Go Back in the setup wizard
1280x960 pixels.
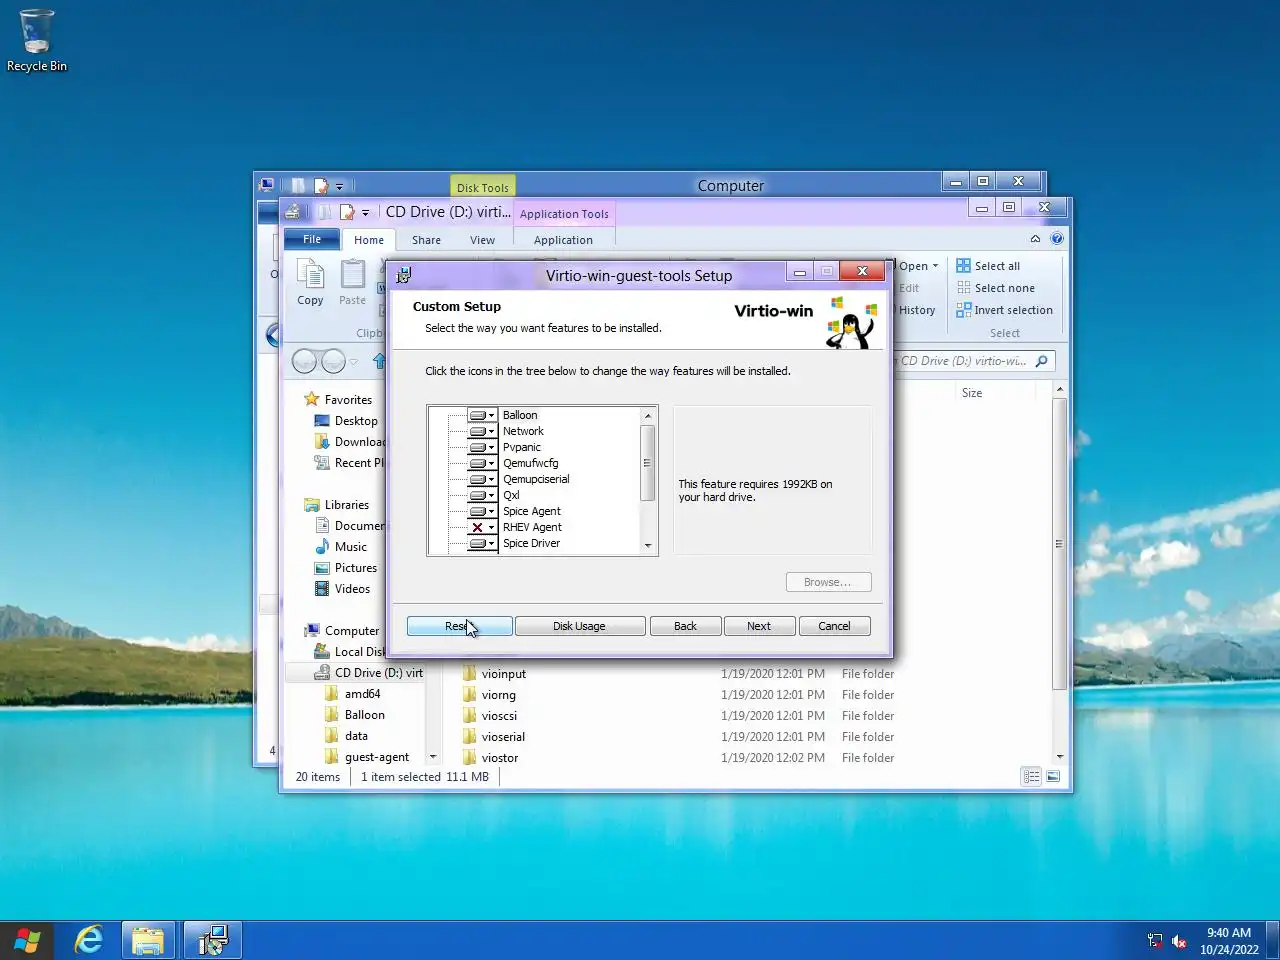[685, 626]
